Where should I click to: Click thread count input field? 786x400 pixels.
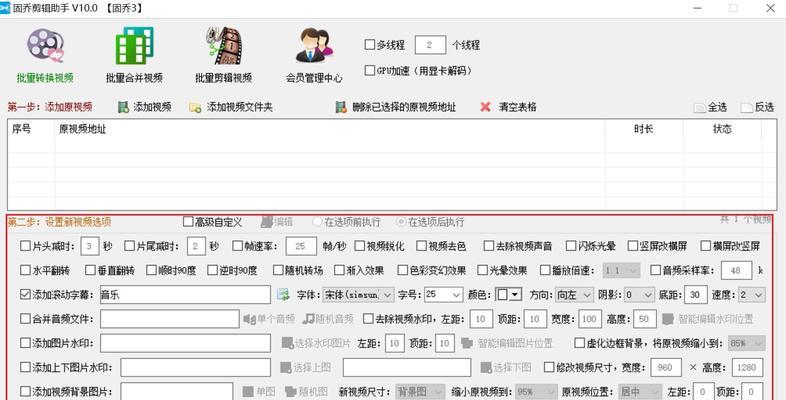(x=430, y=45)
